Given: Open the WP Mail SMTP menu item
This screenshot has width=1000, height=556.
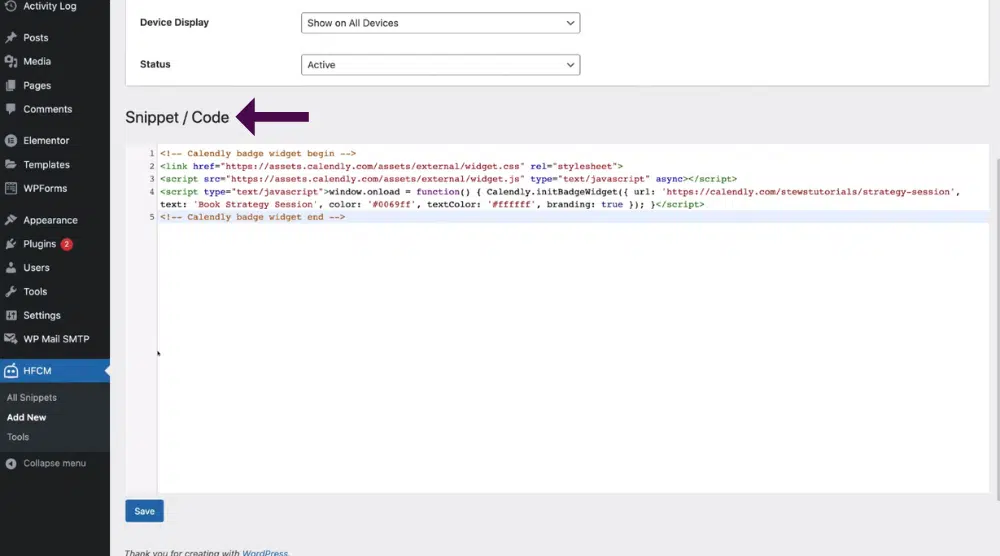Looking at the screenshot, I should [x=55, y=339].
